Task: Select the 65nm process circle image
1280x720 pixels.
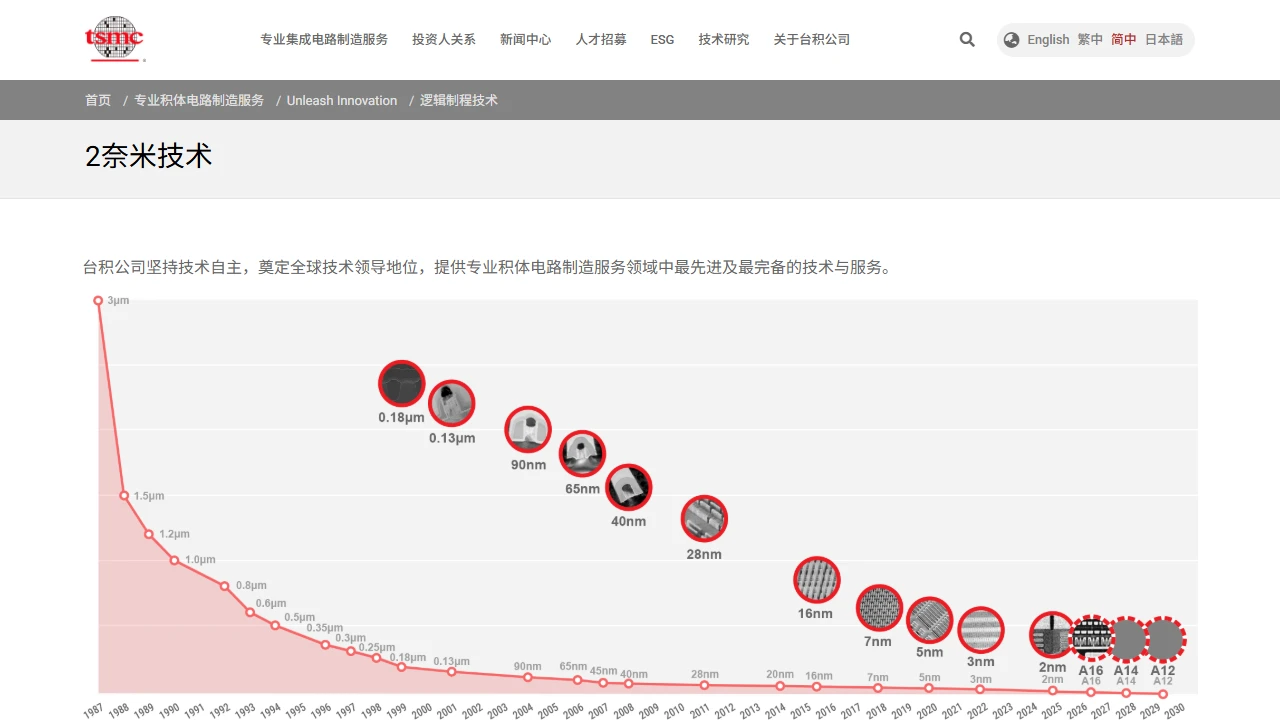Action: 582,454
